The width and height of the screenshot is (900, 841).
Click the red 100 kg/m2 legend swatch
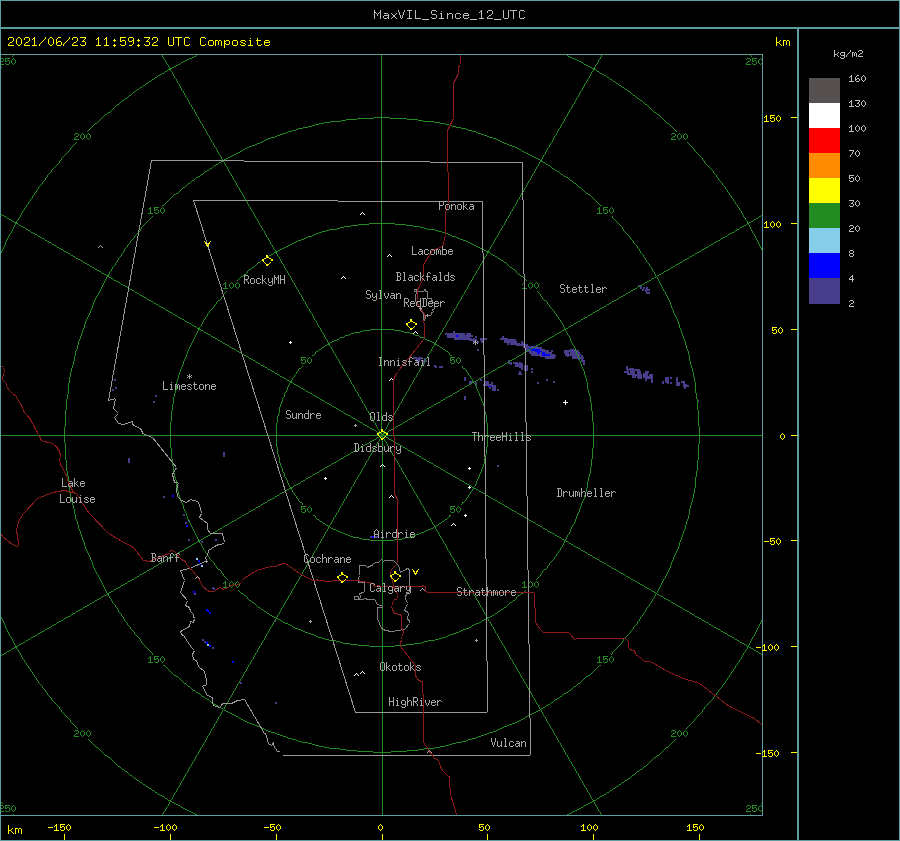click(x=824, y=141)
